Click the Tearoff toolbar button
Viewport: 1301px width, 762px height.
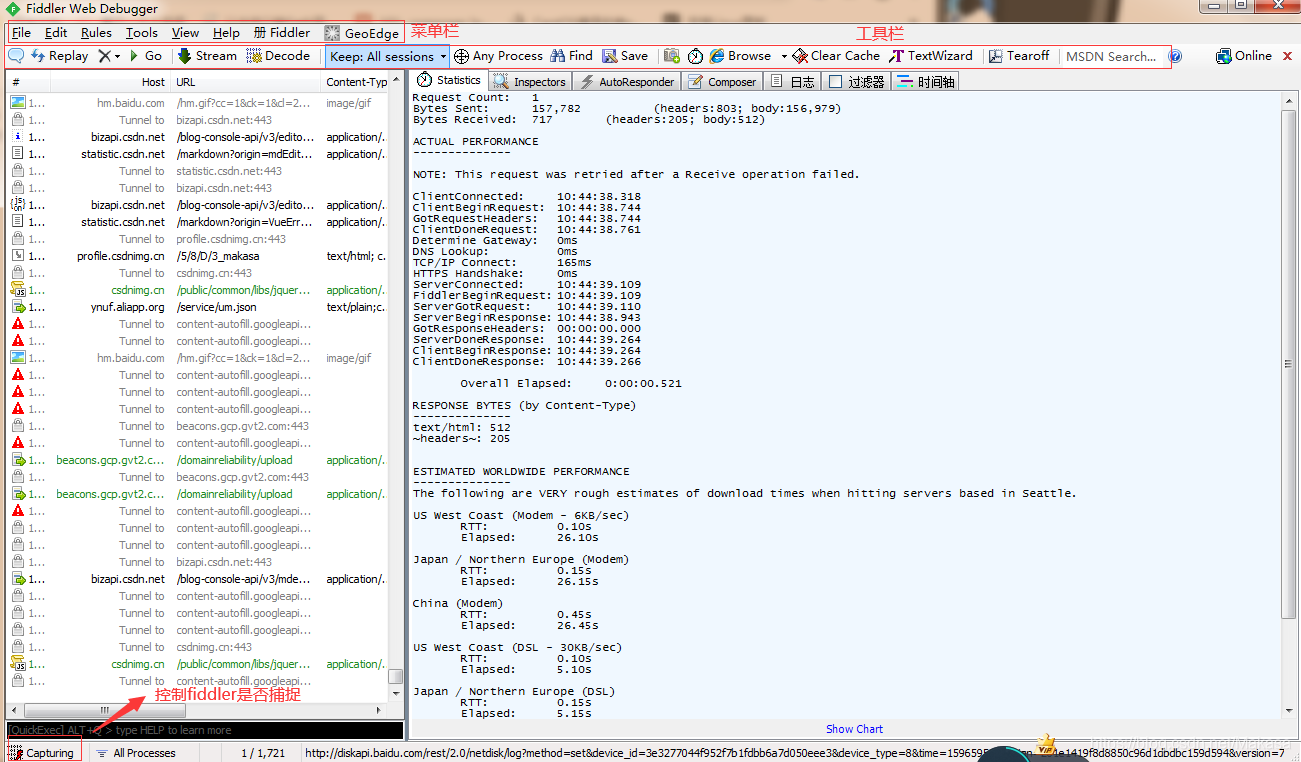point(1019,56)
